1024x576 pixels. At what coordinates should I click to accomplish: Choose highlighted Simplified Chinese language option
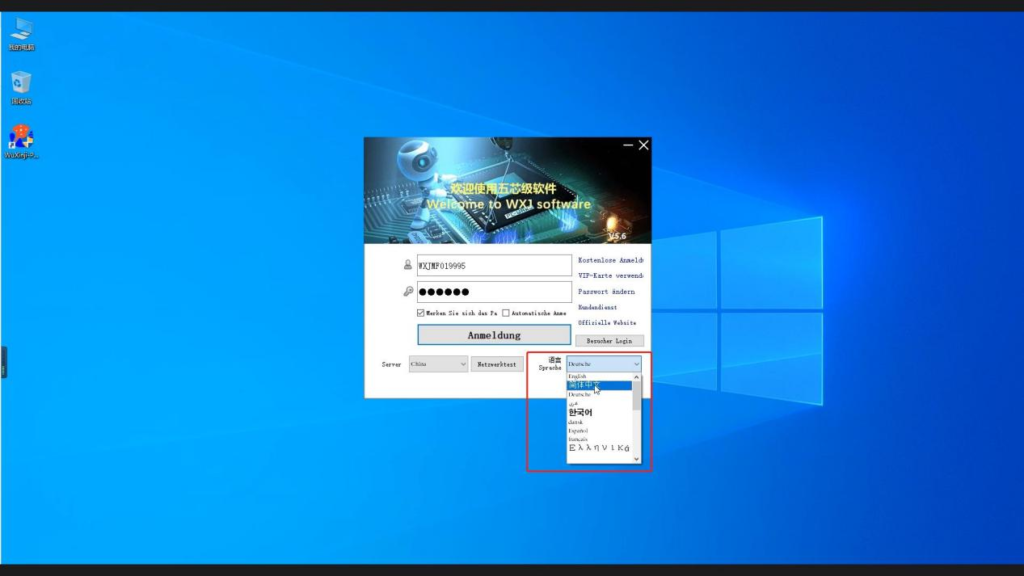tap(599, 386)
